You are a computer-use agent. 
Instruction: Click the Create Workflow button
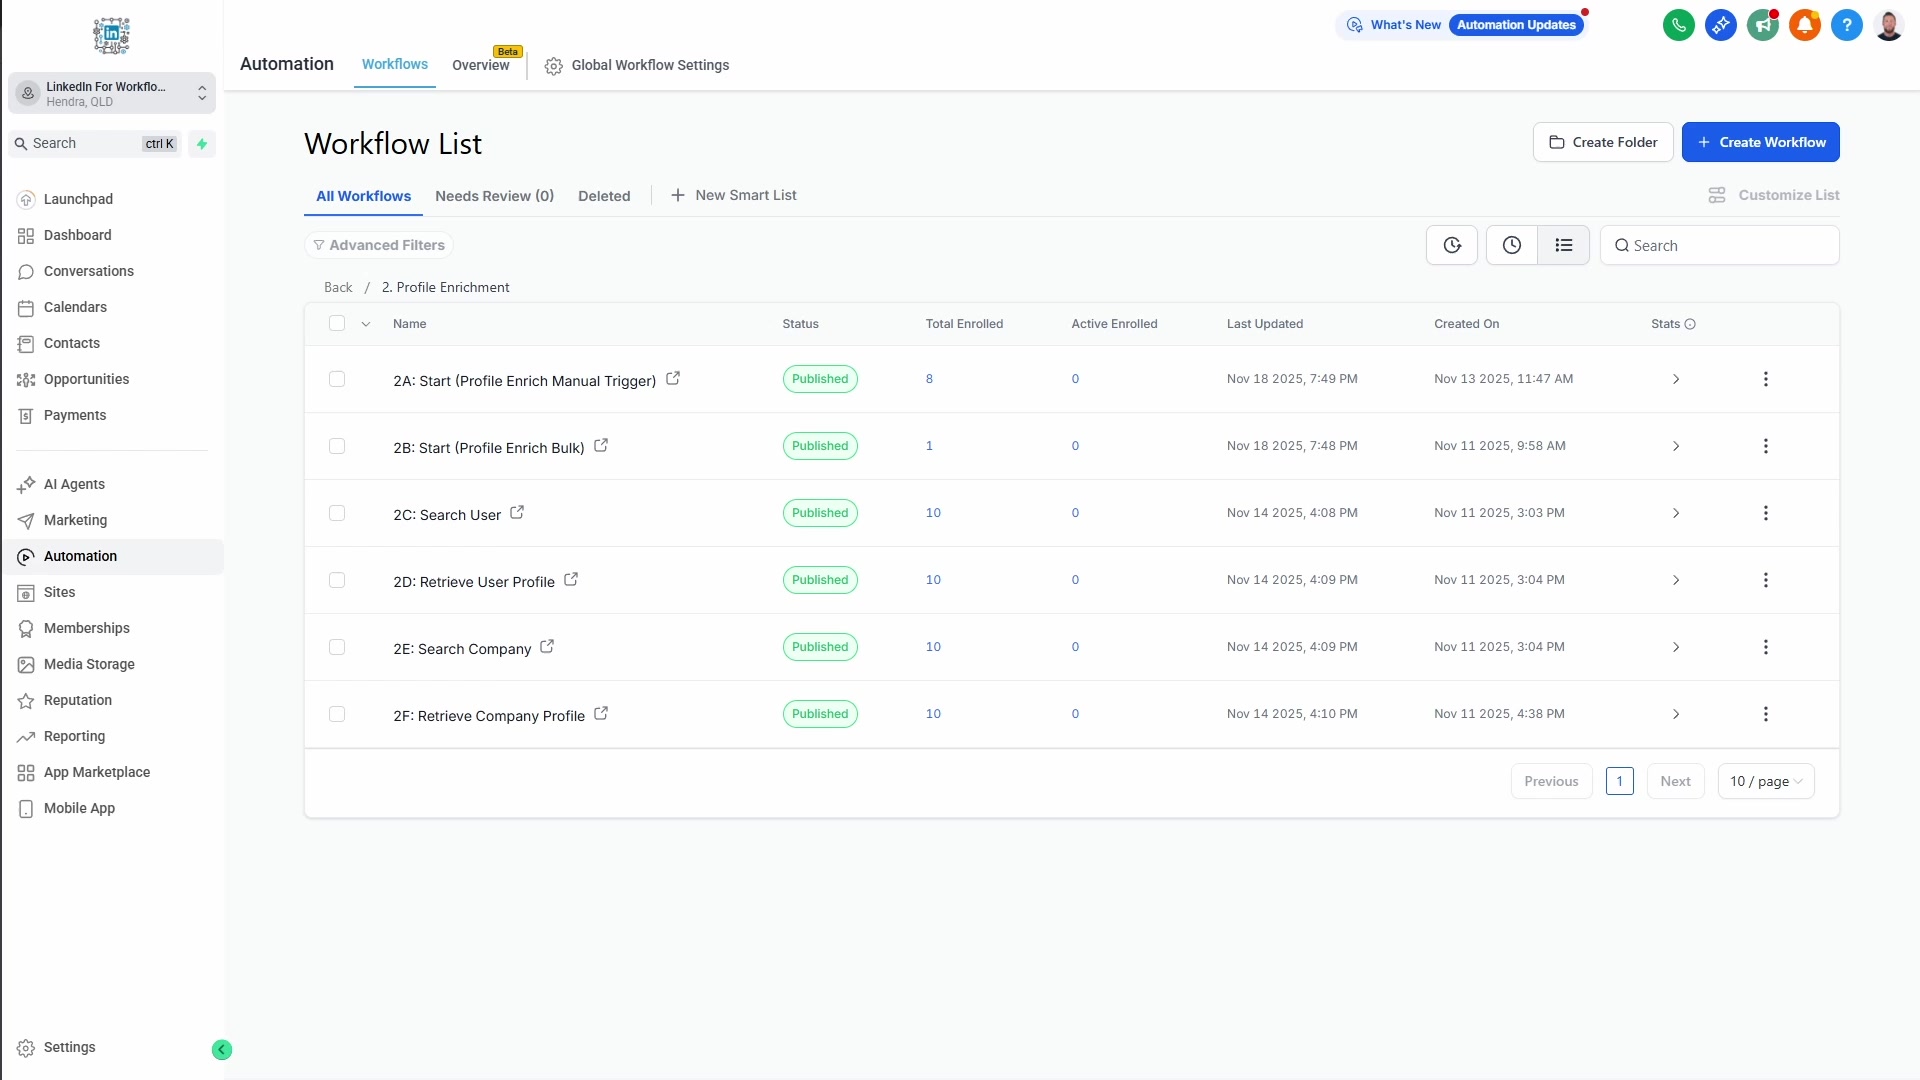tap(1760, 142)
